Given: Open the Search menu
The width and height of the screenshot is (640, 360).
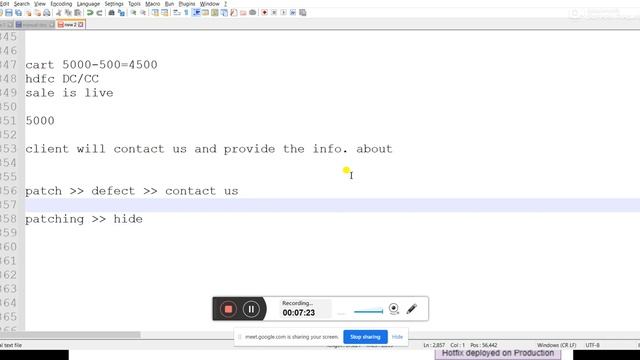Looking at the screenshot, I should click(x=22, y=4).
